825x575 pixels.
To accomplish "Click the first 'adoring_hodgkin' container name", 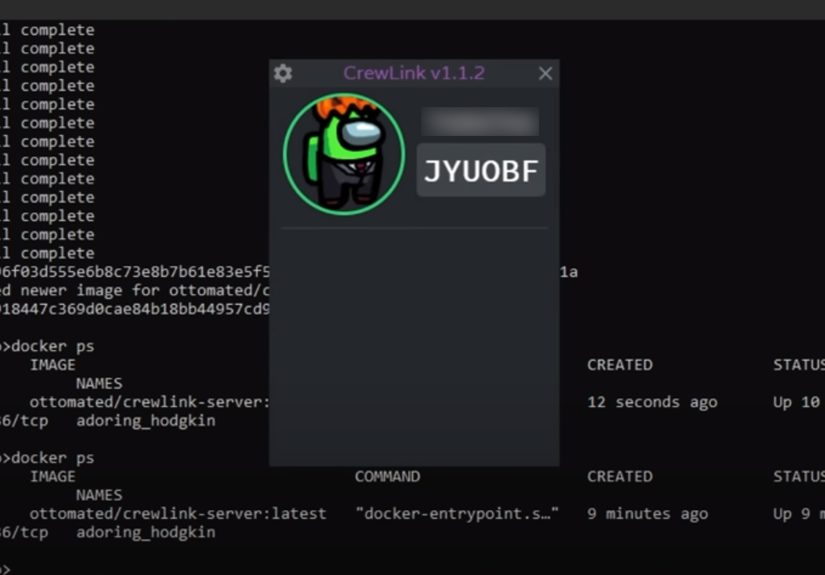I will [146, 421].
